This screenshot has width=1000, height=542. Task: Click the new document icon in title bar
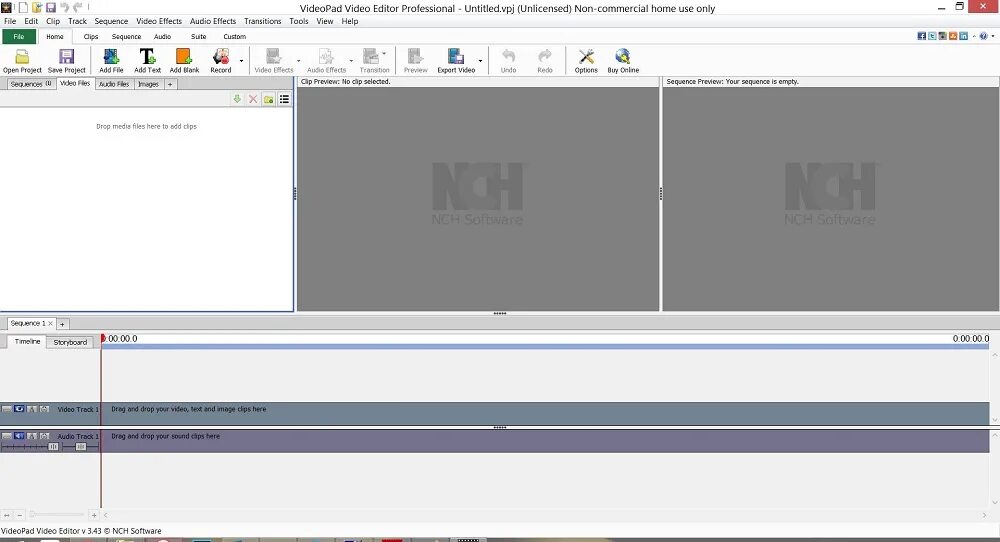tap(23, 8)
